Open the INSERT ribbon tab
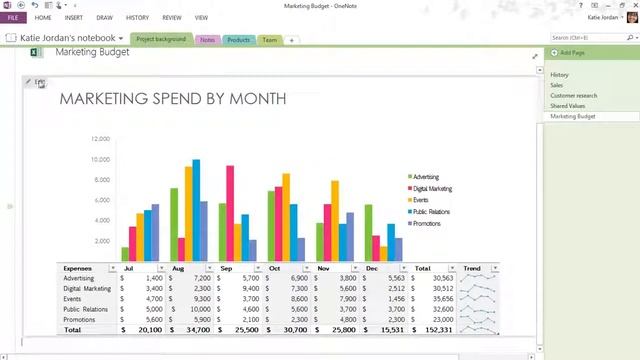Screen dimensions: 640x360 click(73, 18)
